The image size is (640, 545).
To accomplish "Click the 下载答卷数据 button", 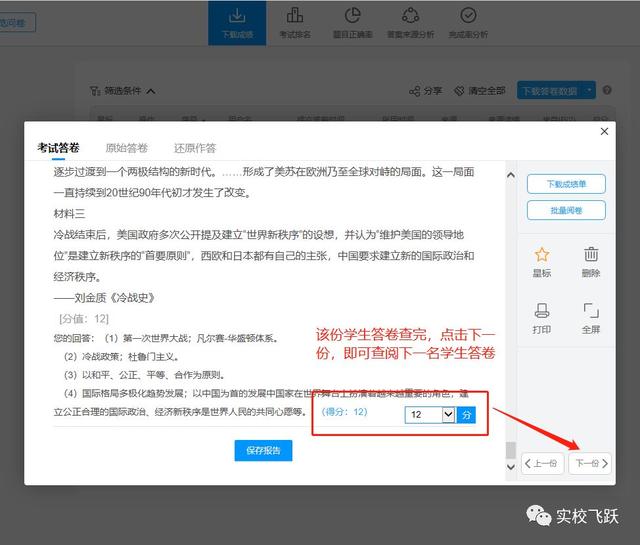I will pos(550,91).
